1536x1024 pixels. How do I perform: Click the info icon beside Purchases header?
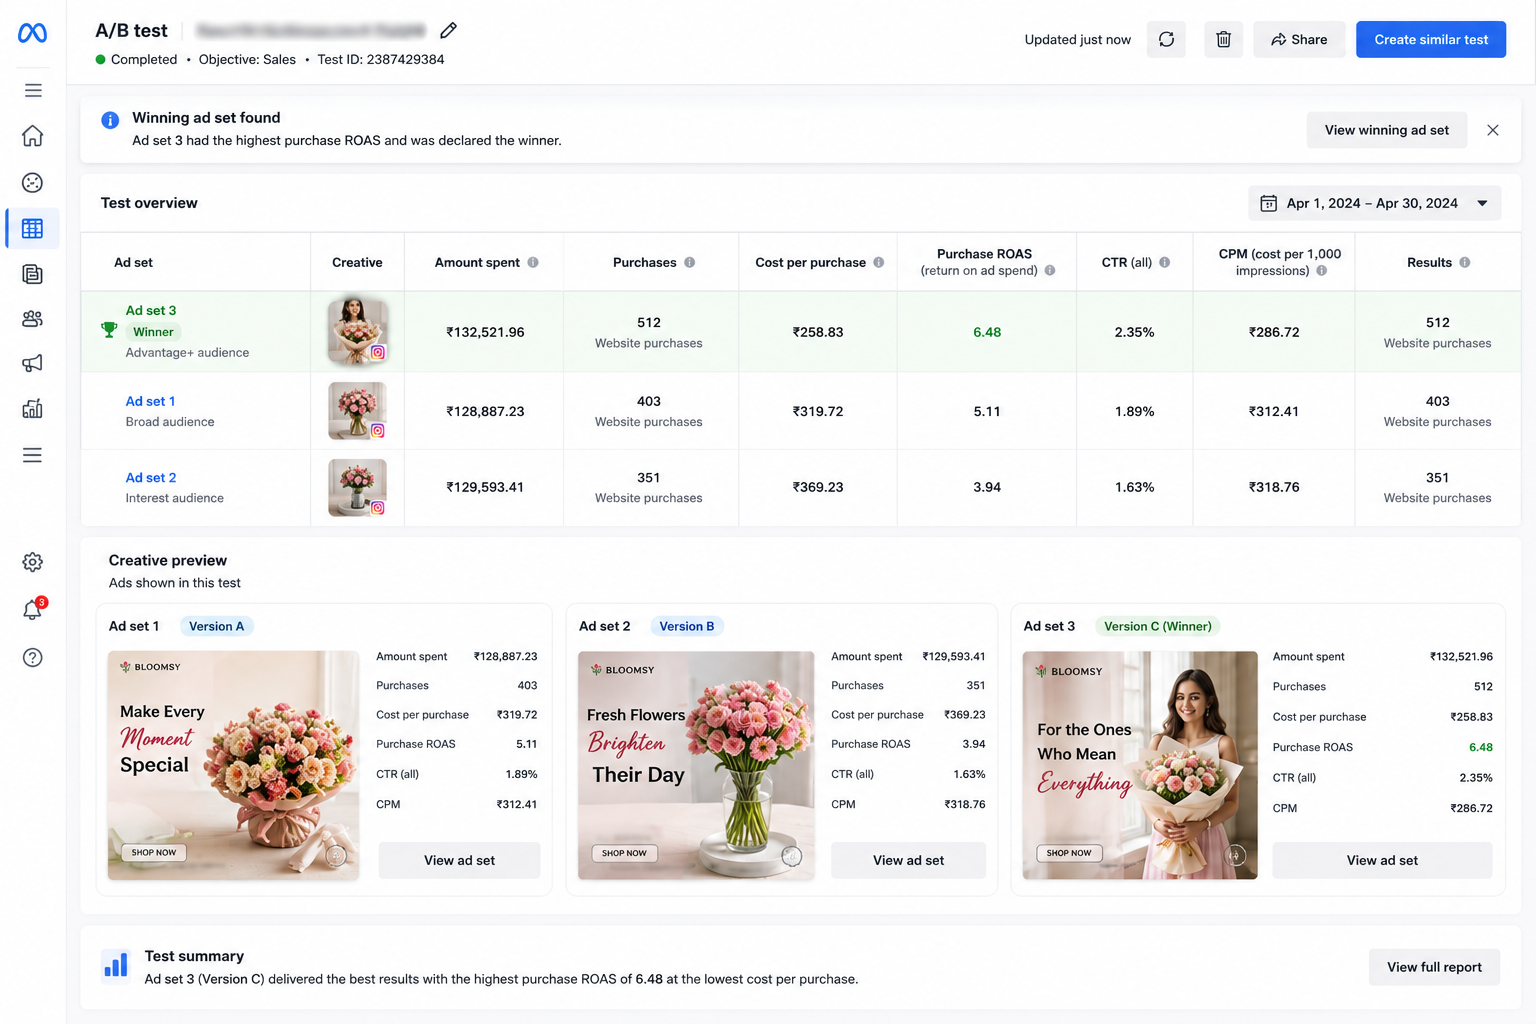coord(690,262)
